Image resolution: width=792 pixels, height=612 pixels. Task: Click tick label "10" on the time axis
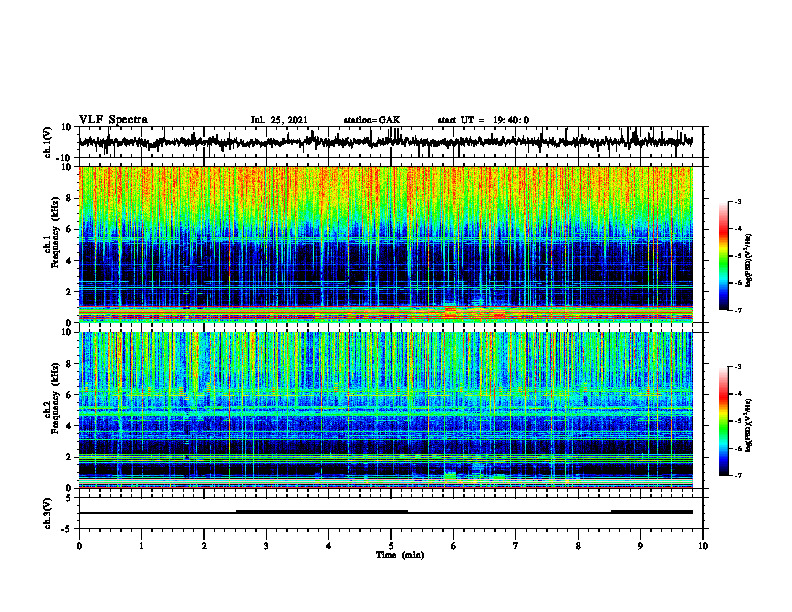tap(703, 546)
